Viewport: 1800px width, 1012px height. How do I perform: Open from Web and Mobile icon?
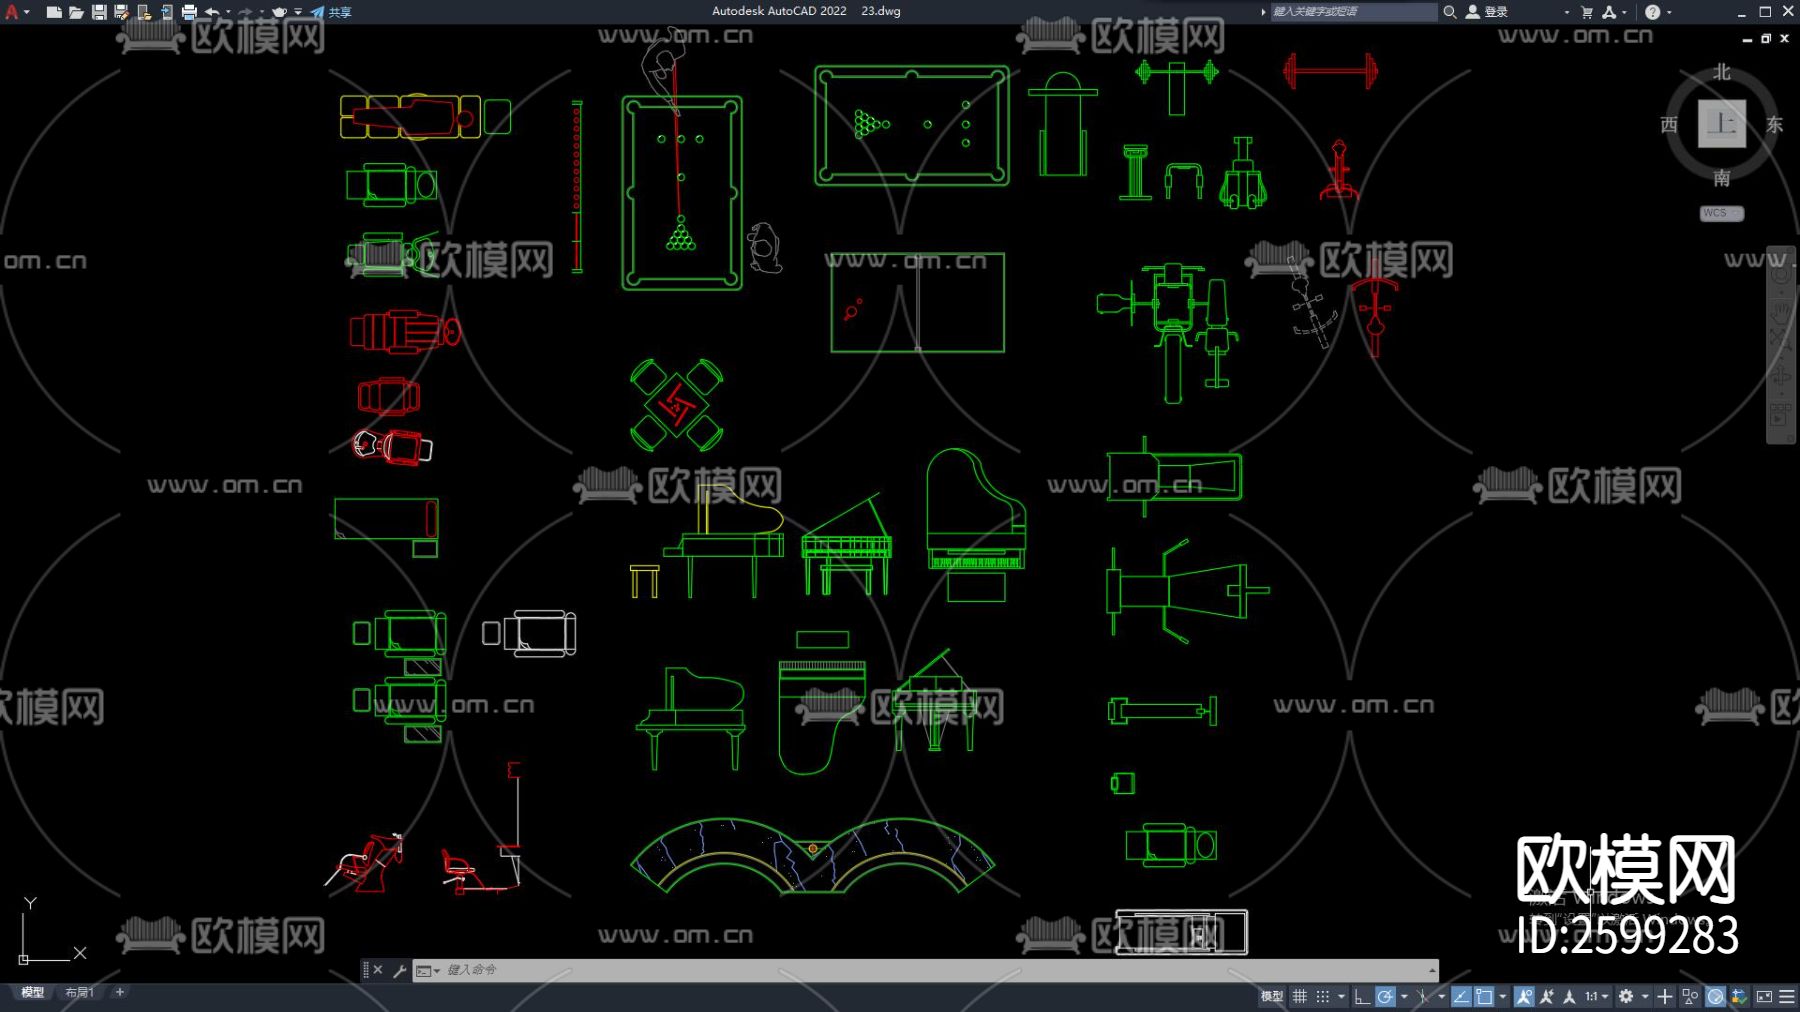[x=144, y=12]
